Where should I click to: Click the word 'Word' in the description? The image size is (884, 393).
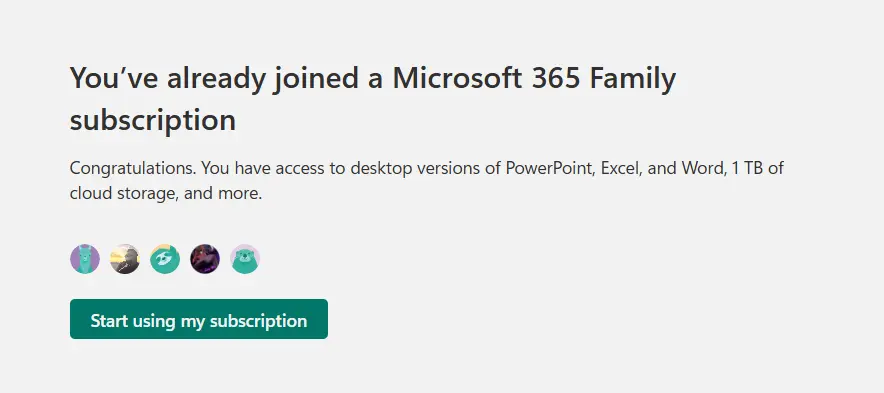click(702, 168)
